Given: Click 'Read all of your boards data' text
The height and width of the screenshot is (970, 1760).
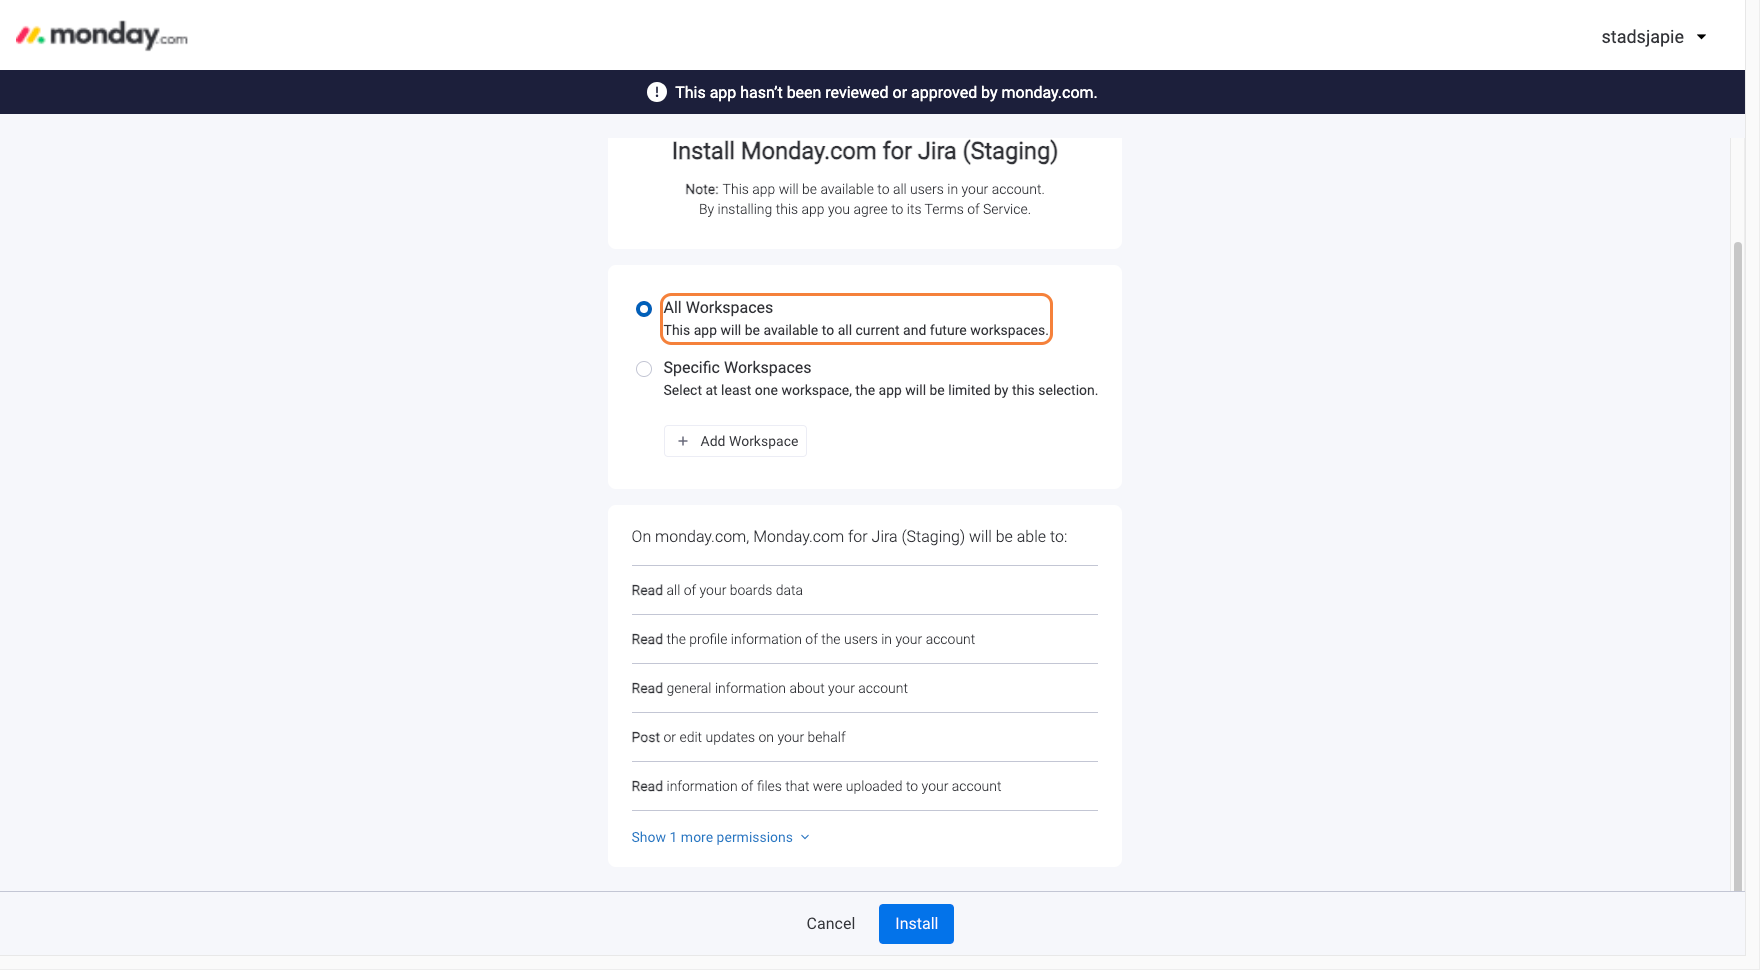Looking at the screenshot, I should 717,590.
